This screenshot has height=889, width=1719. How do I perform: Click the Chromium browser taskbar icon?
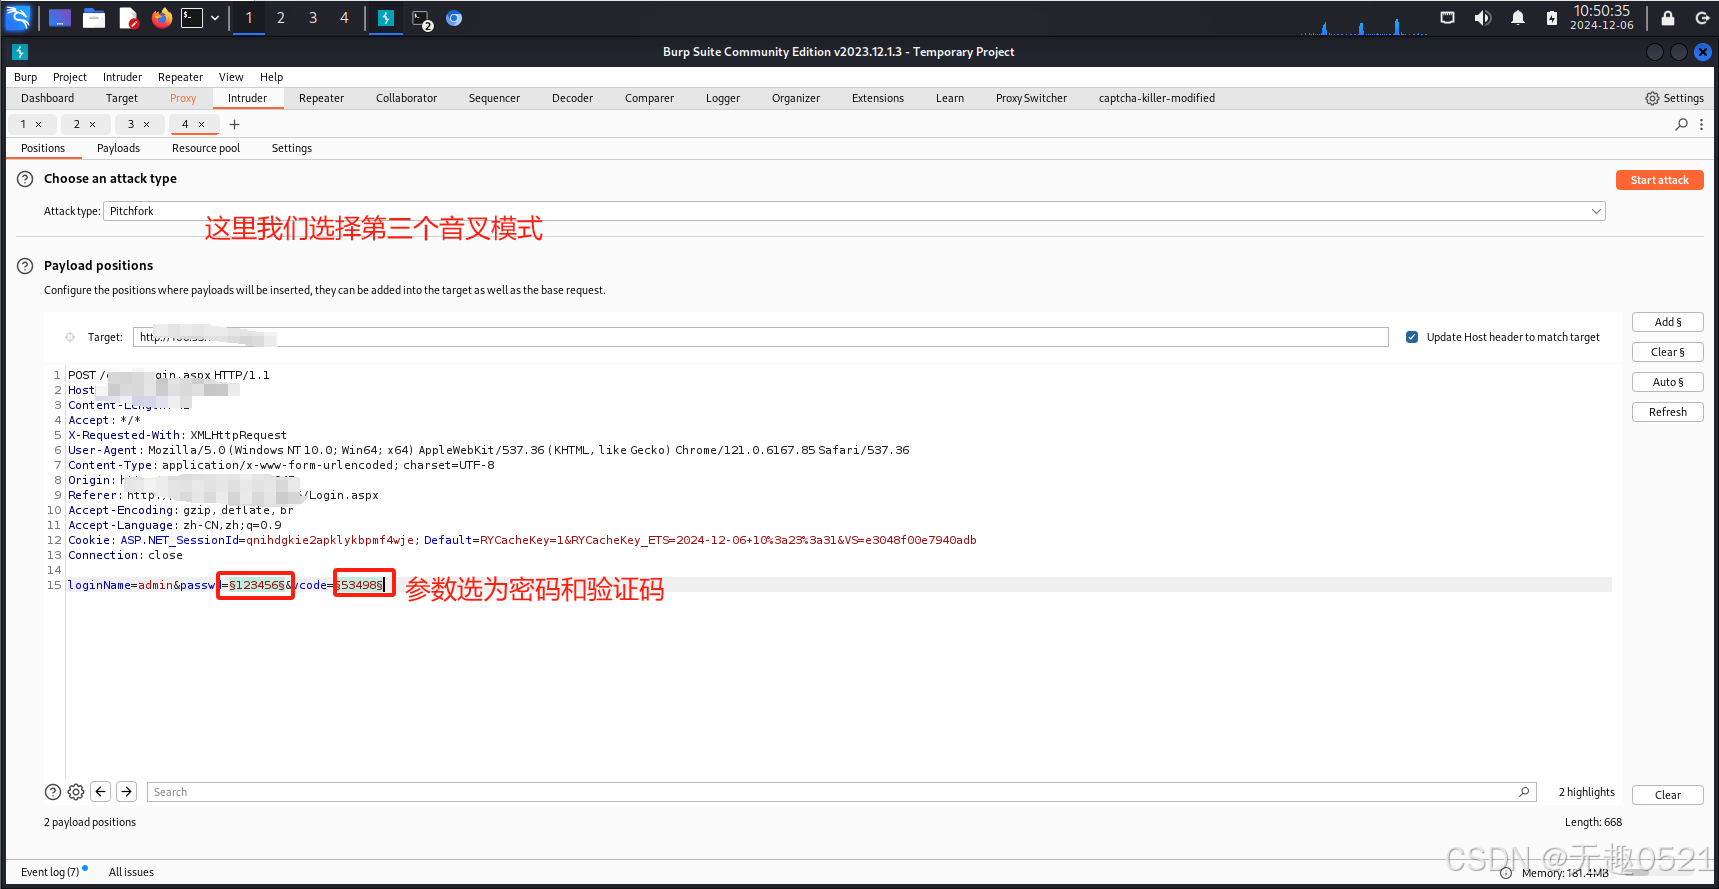tap(454, 18)
